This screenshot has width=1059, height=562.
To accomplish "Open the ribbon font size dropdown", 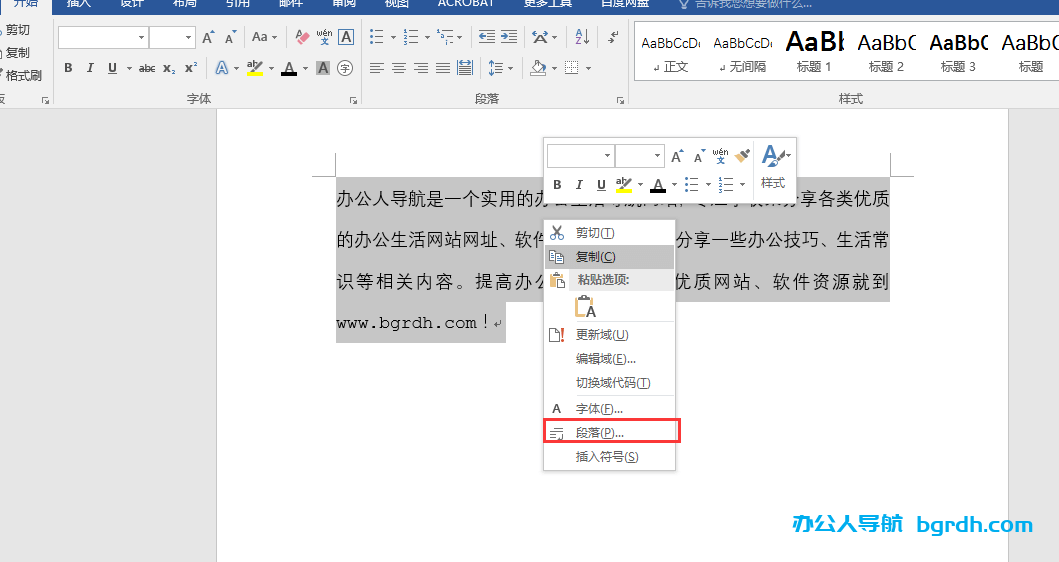I will point(188,37).
